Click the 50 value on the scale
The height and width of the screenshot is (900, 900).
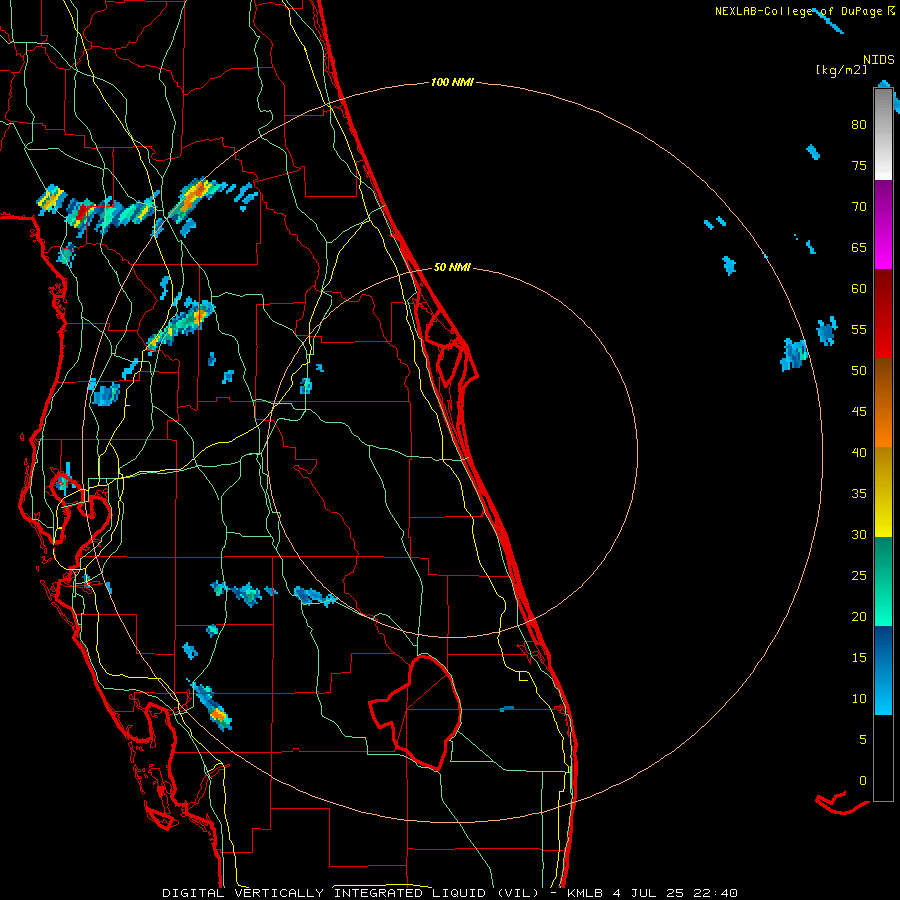[859, 370]
